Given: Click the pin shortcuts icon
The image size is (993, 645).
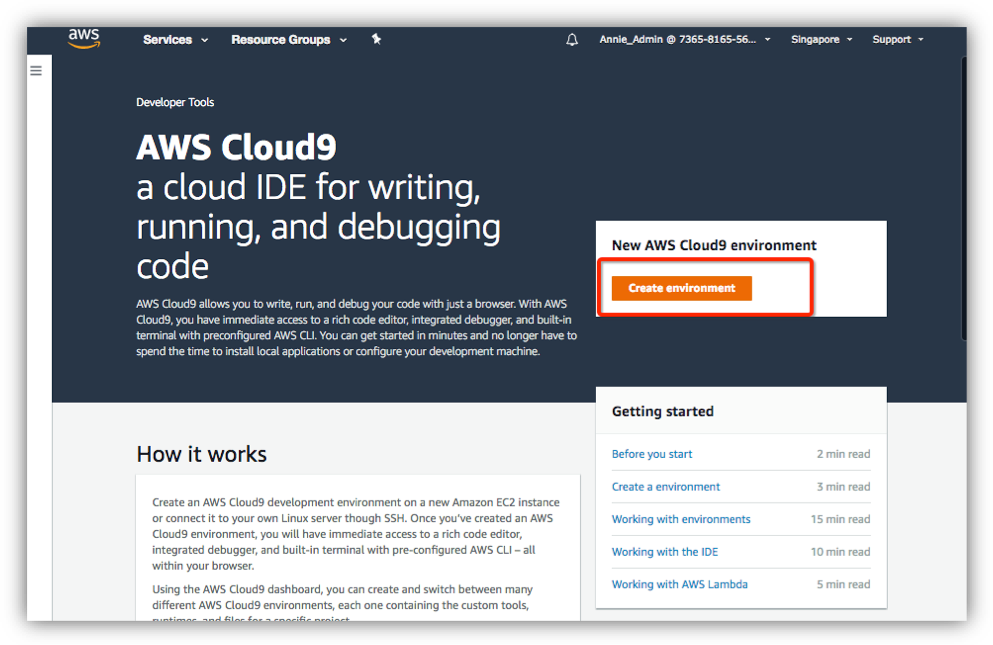Looking at the screenshot, I should pos(376,39).
